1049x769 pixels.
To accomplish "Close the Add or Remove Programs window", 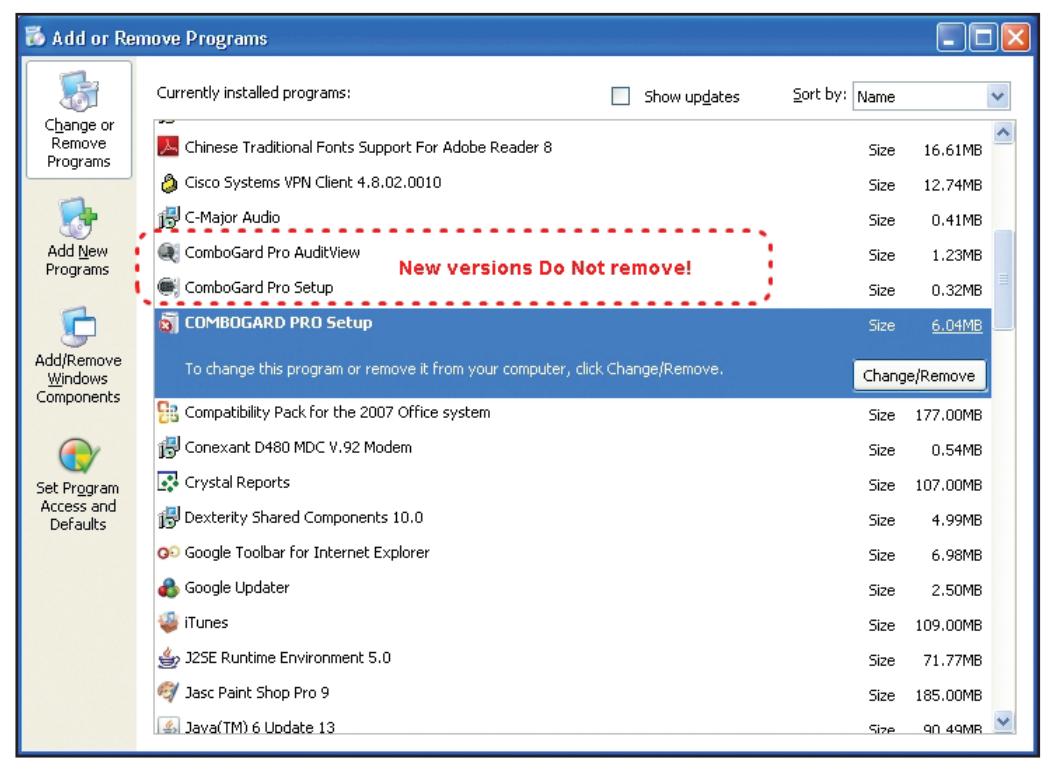I will pos(1016,37).
